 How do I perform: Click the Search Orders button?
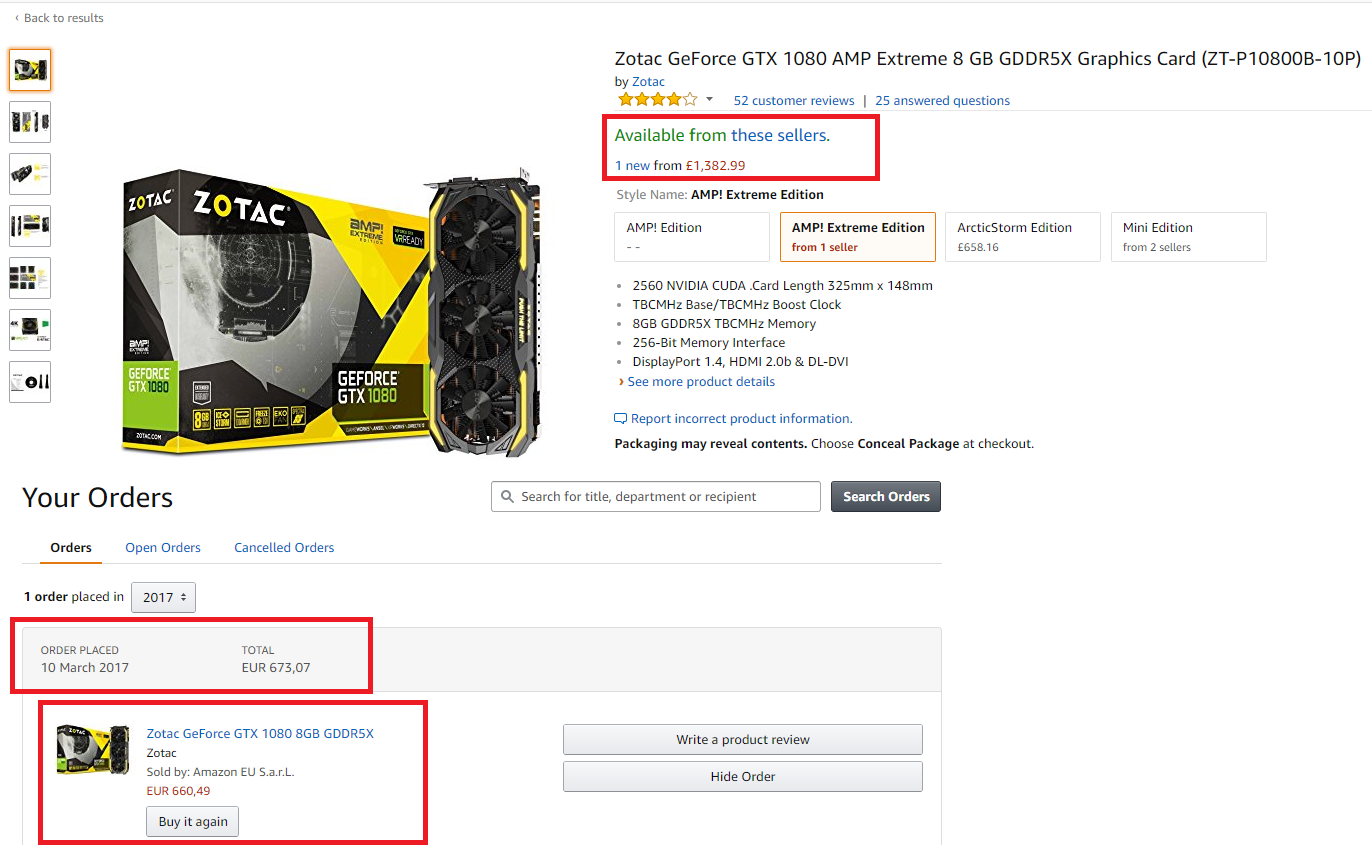886,497
